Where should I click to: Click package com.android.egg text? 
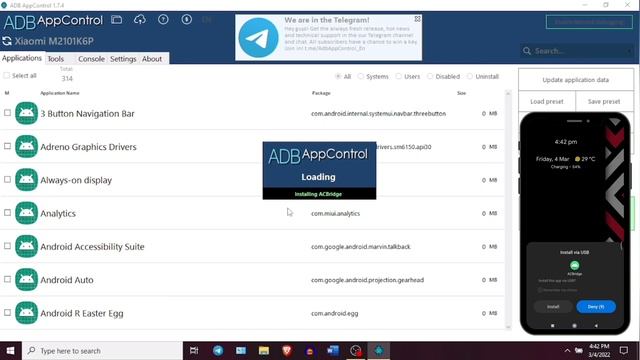335,313
